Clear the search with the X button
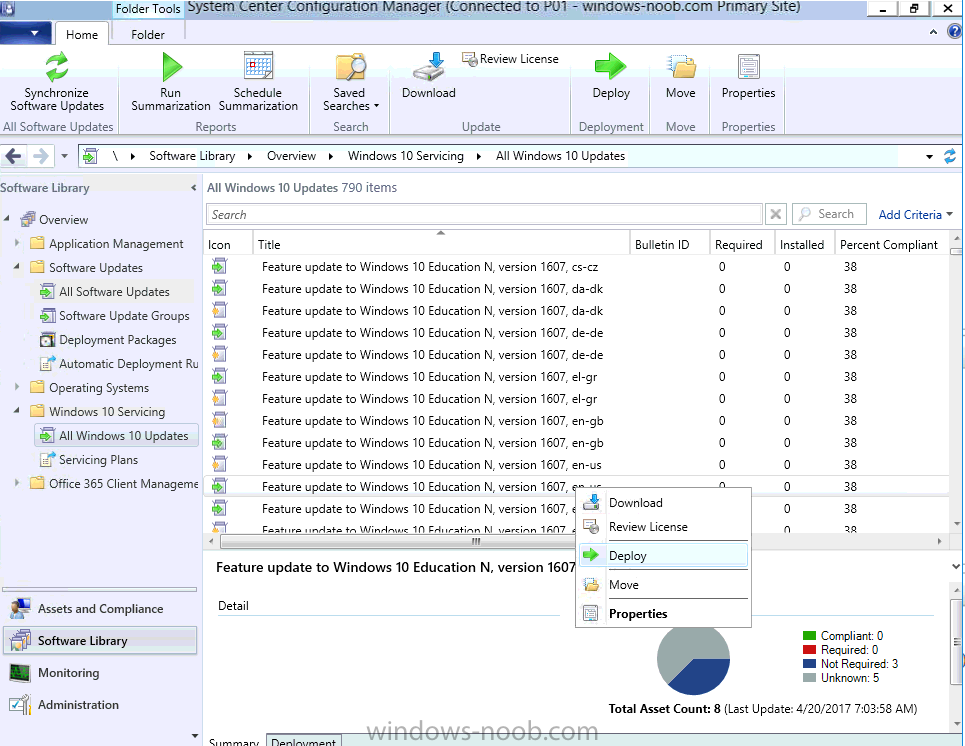Image resolution: width=965 pixels, height=746 pixels. [775, 214]
